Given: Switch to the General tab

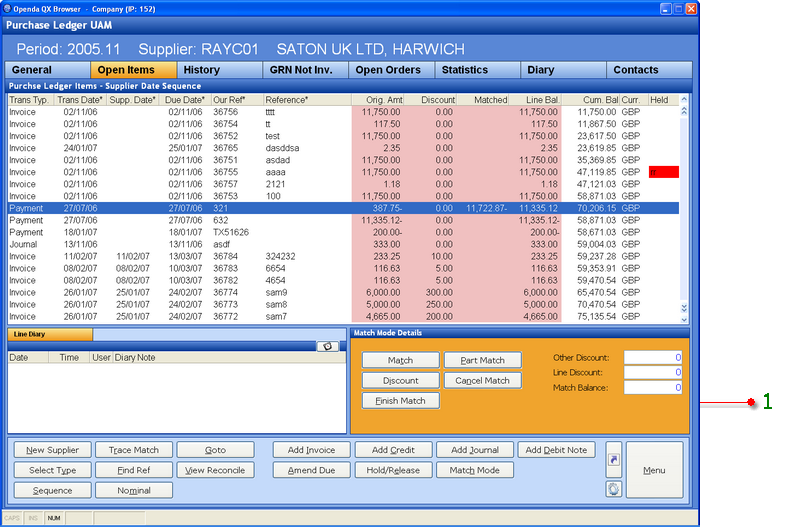Looking at the screenshot, I should 48,70.
